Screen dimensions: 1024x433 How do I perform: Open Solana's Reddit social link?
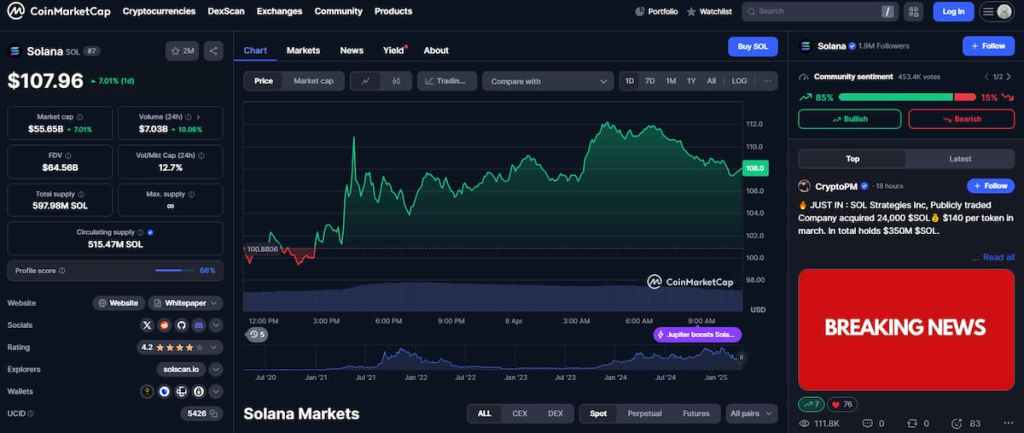(165, 325)
